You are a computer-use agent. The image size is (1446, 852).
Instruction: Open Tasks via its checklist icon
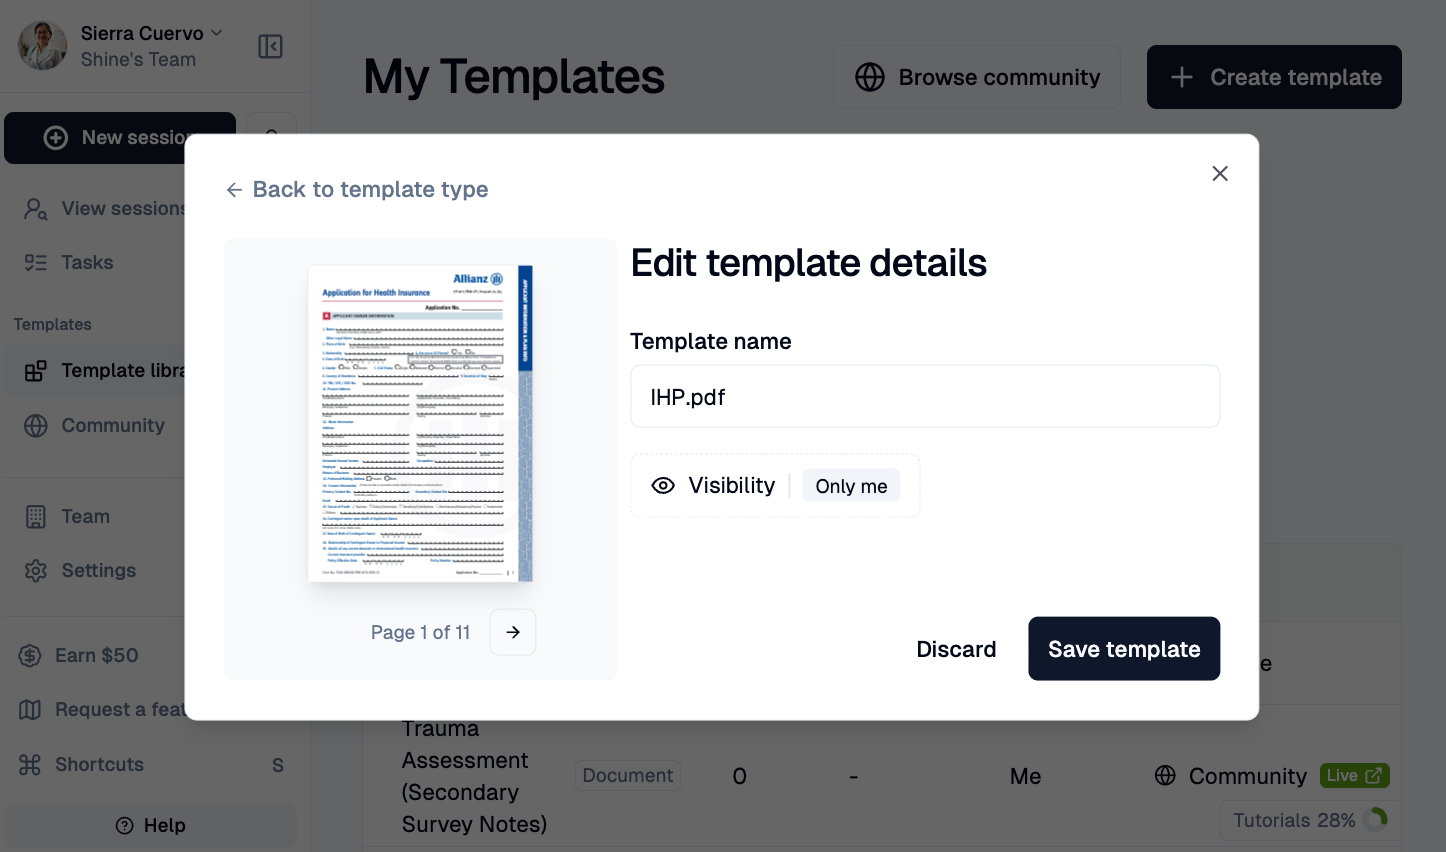(35, 262)
